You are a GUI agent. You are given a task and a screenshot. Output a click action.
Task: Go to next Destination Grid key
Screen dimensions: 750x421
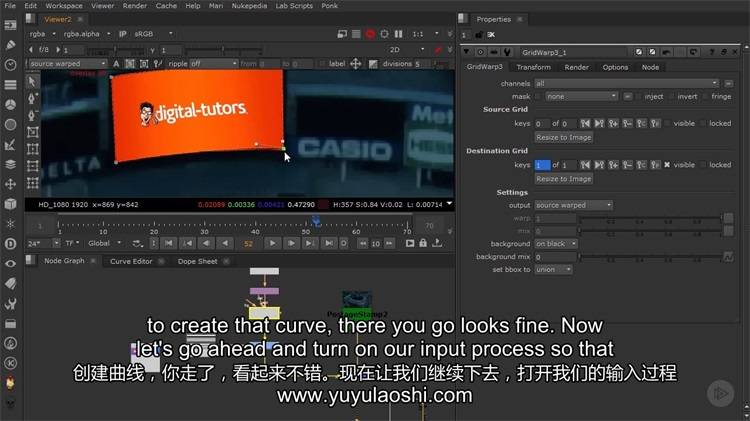(x=599, y=165)
